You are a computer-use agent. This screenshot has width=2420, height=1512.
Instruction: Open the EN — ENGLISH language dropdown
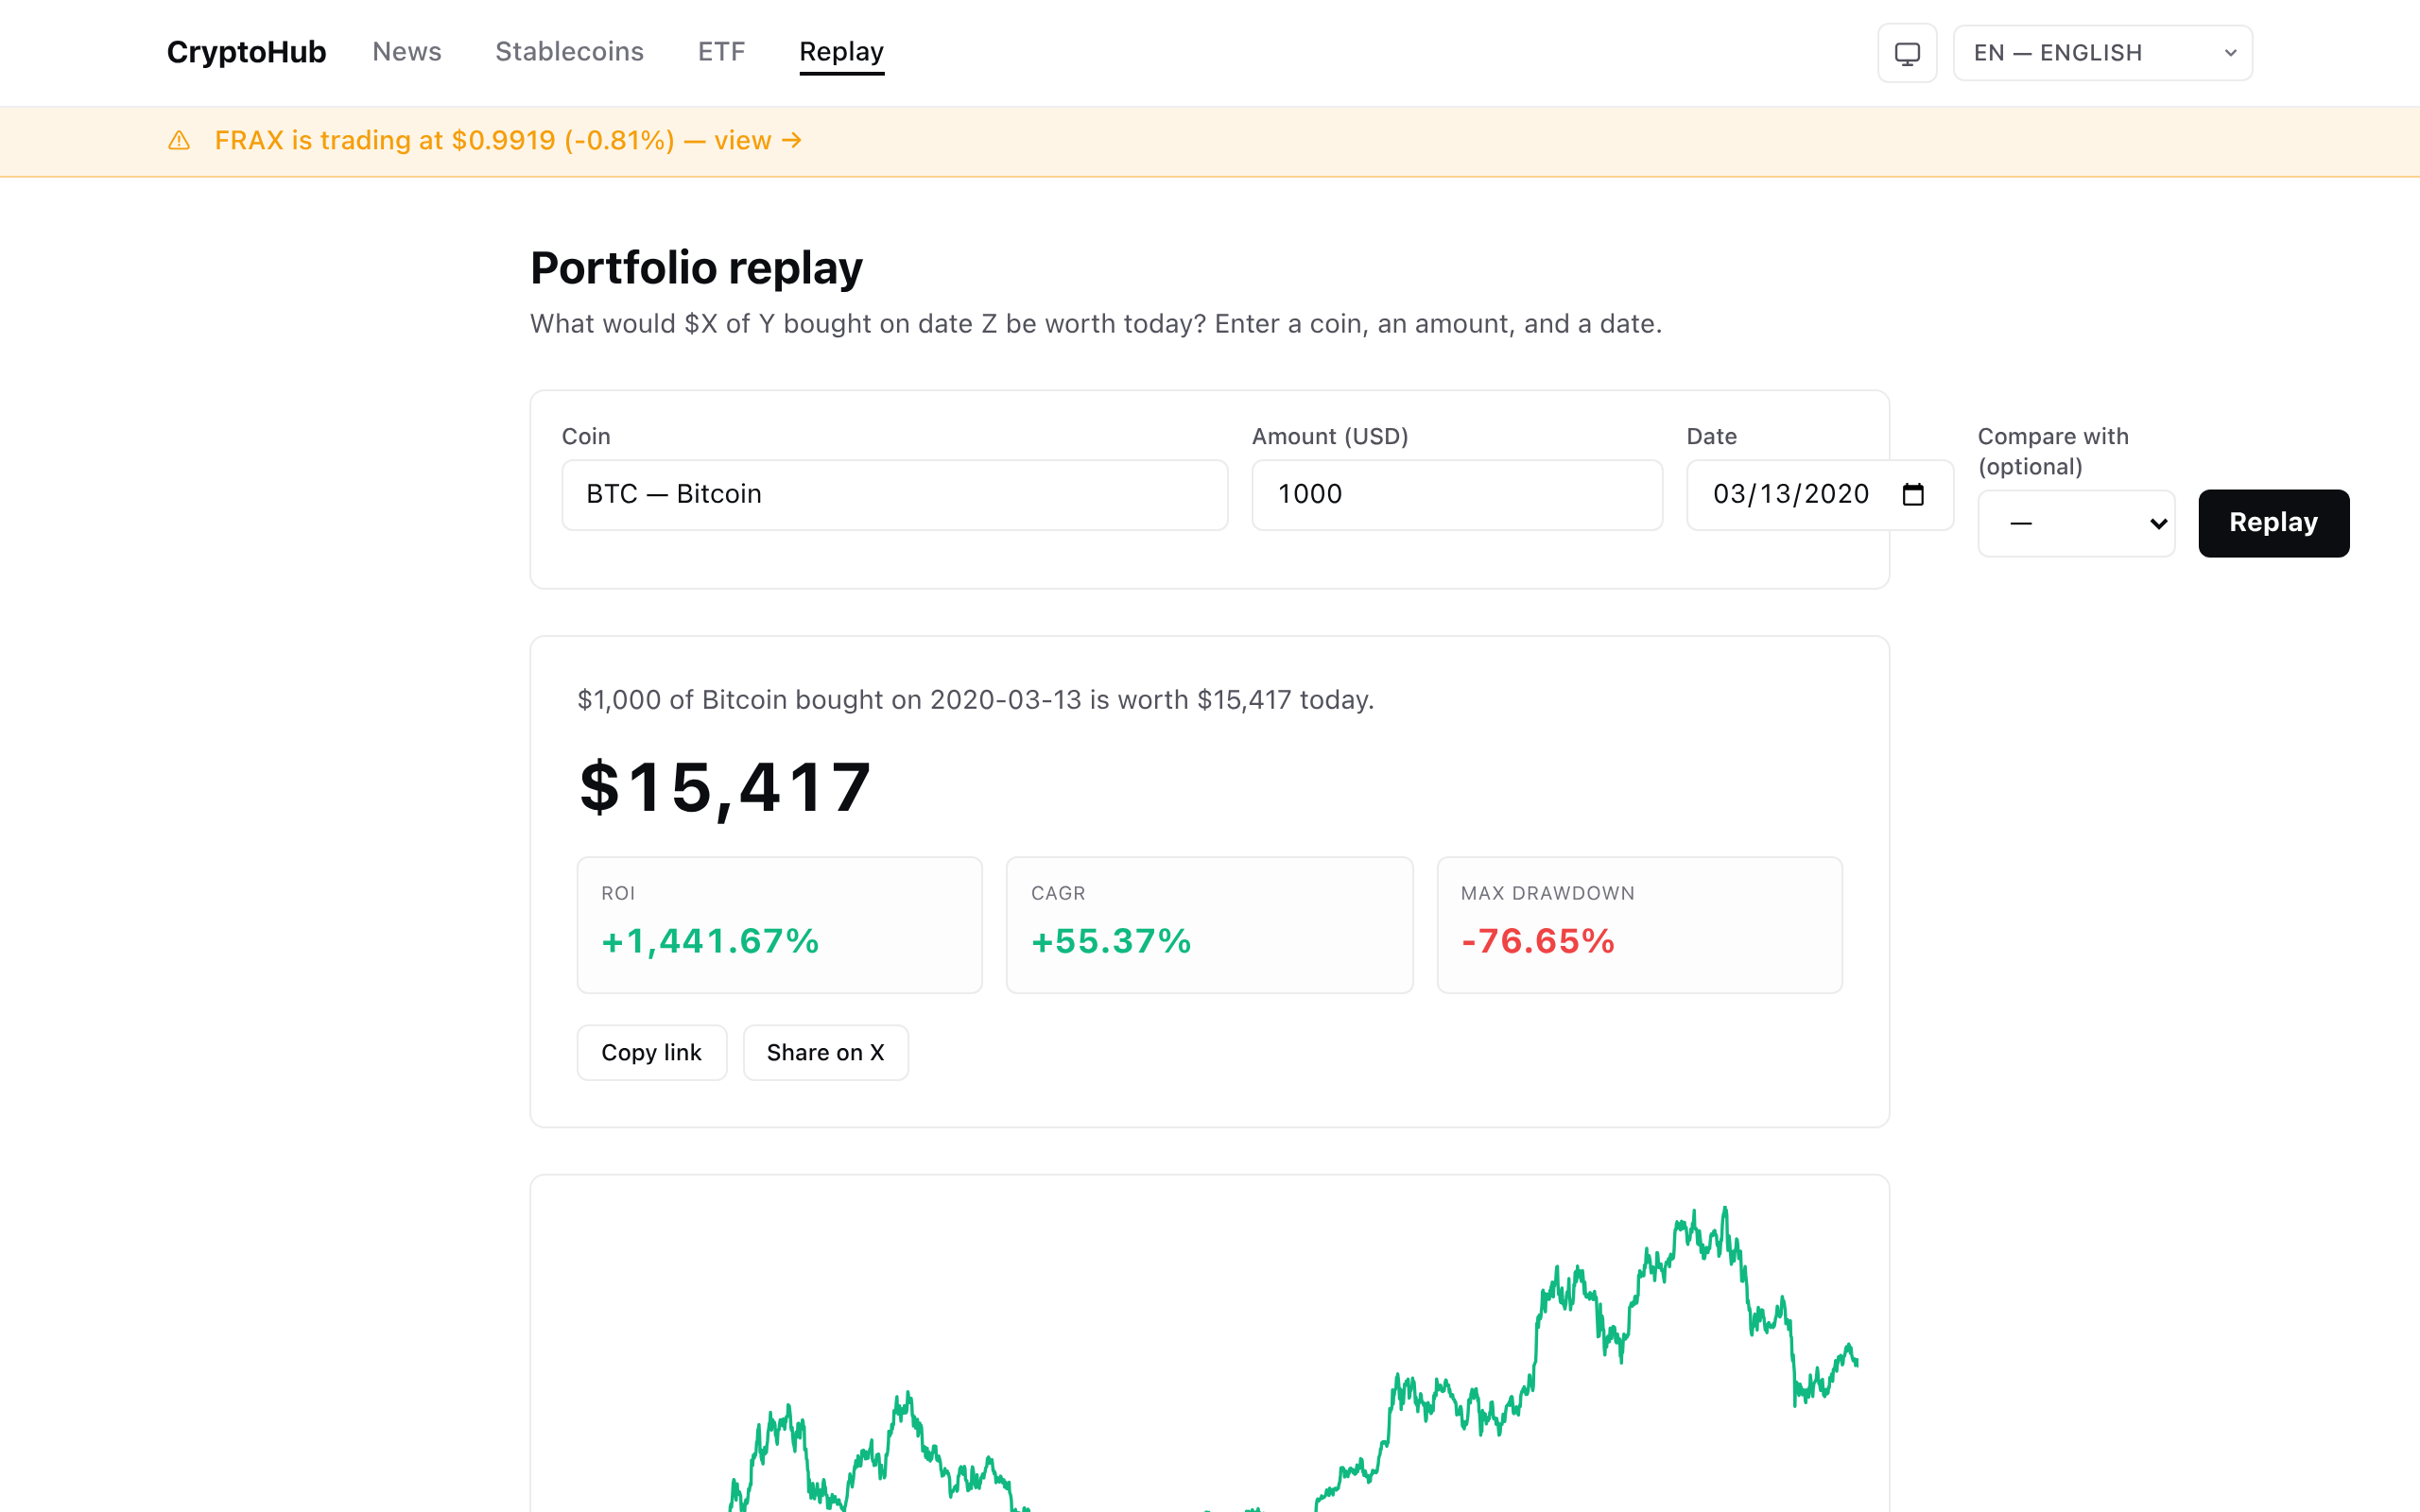click(2102, 53)
